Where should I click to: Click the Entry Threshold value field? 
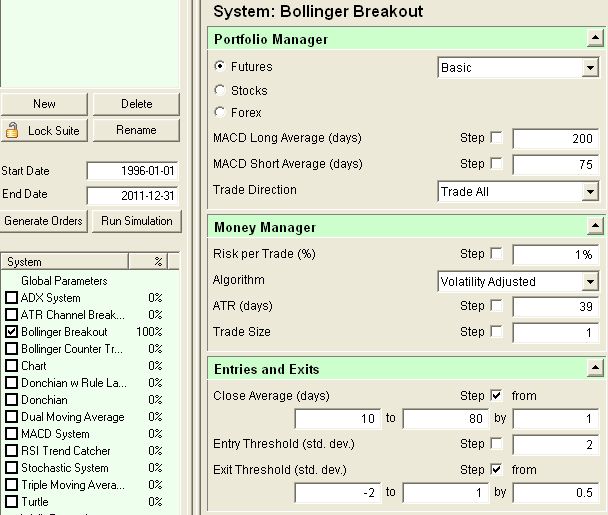pos(555,445)
